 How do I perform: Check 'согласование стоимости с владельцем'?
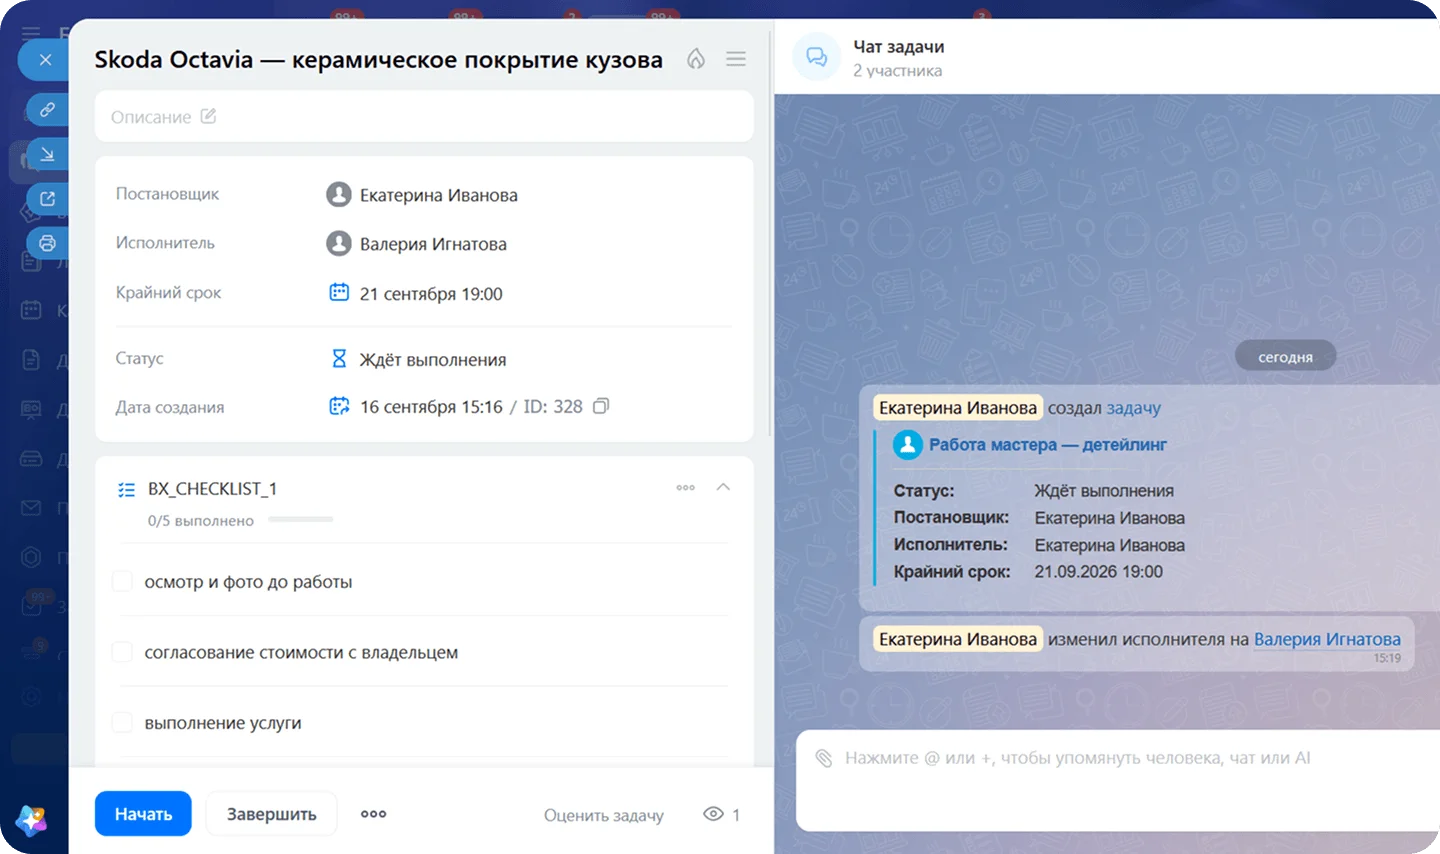point(122,652)
